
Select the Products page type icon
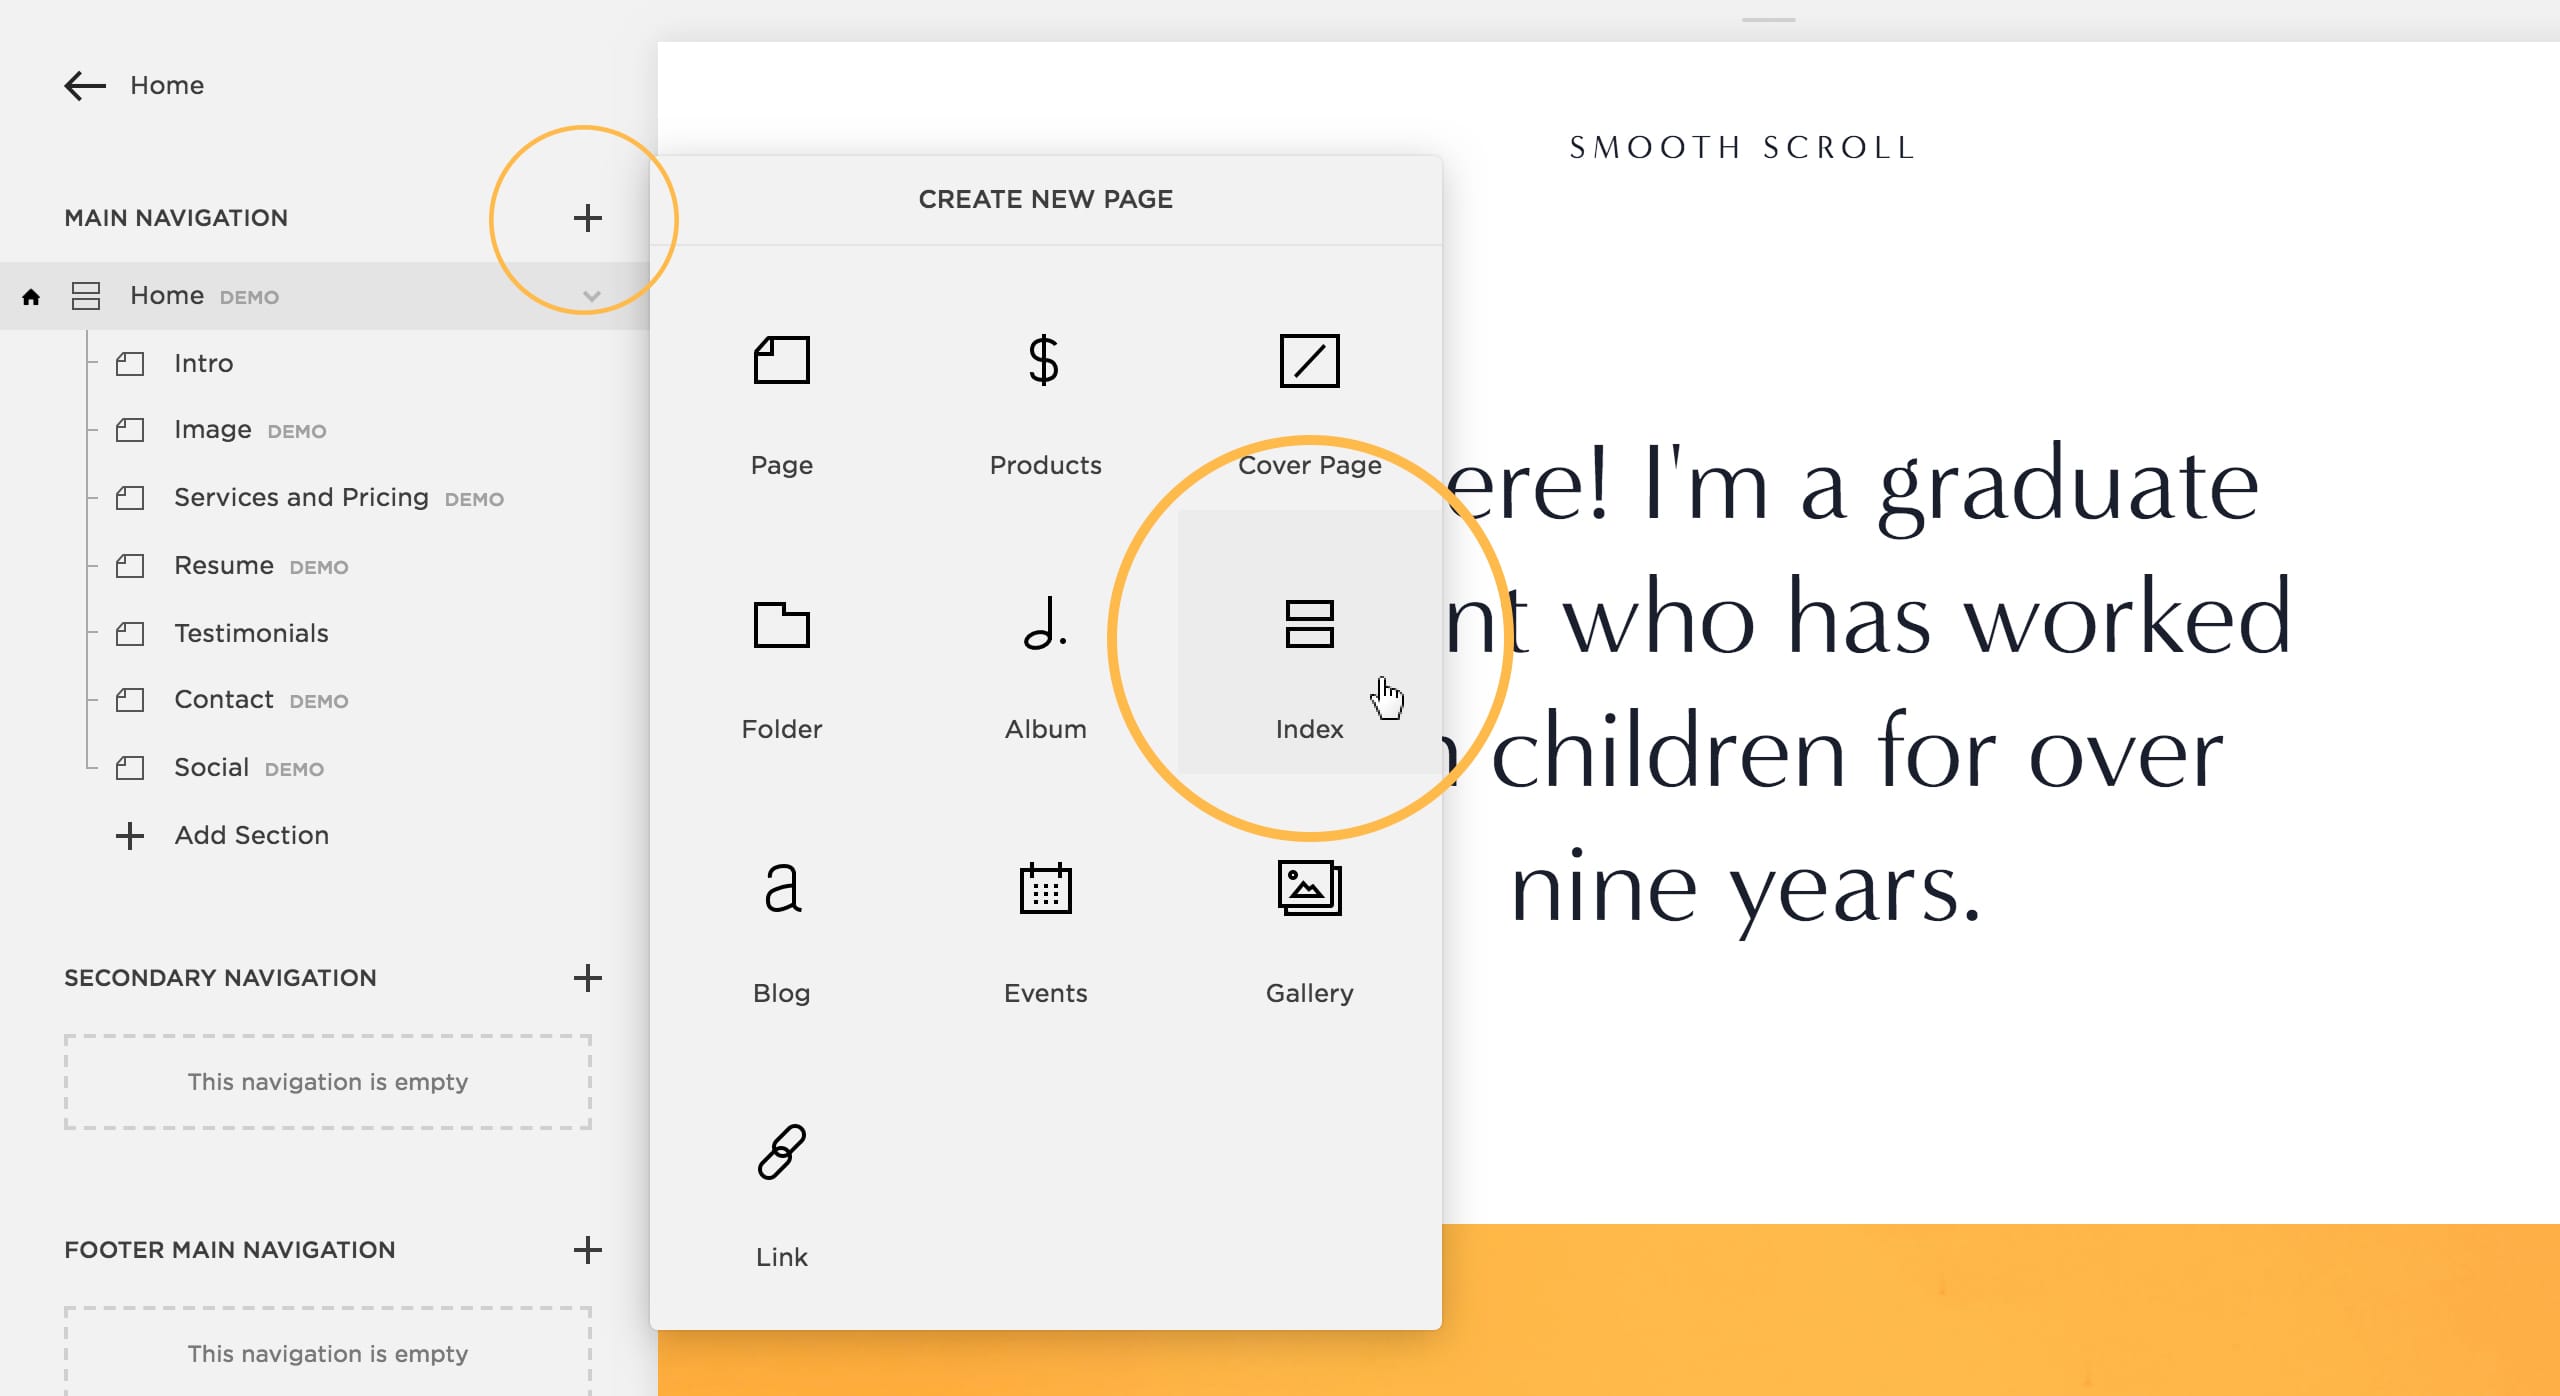pos(1044,359)
